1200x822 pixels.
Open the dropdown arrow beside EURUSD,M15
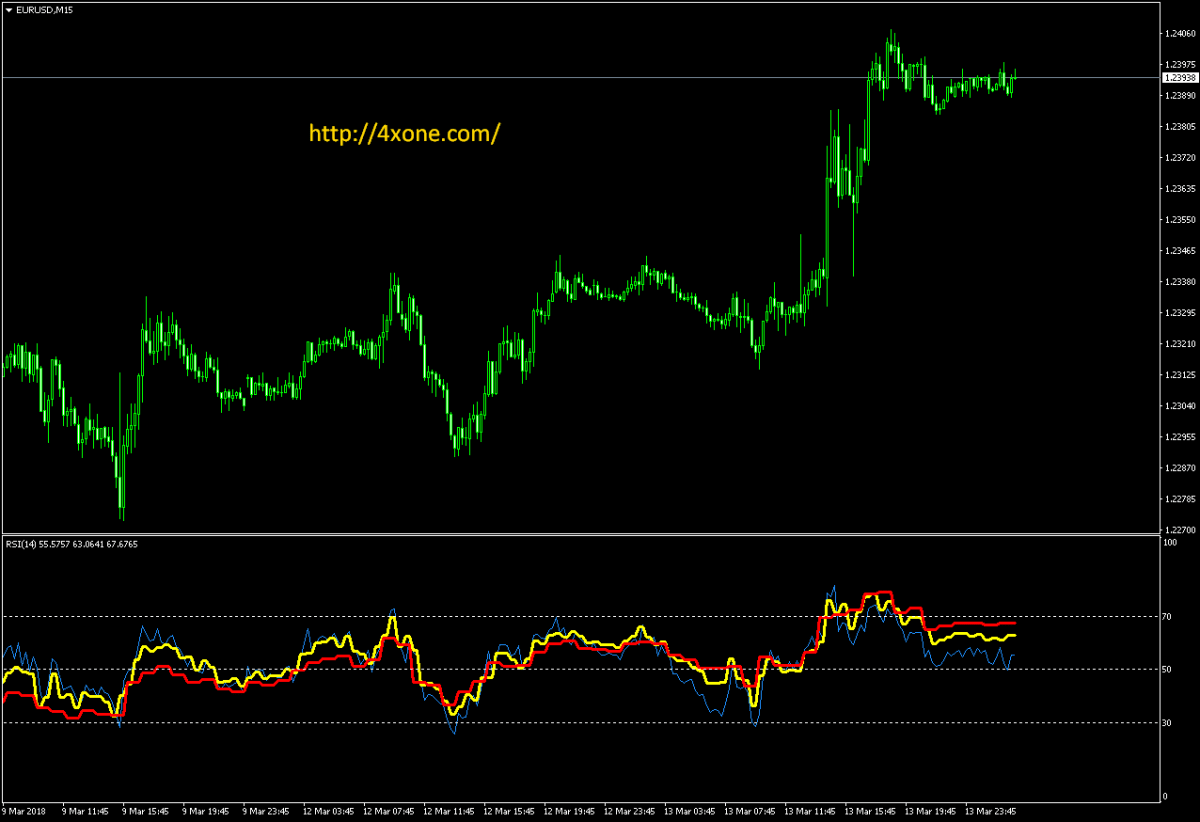coord(8,9)
